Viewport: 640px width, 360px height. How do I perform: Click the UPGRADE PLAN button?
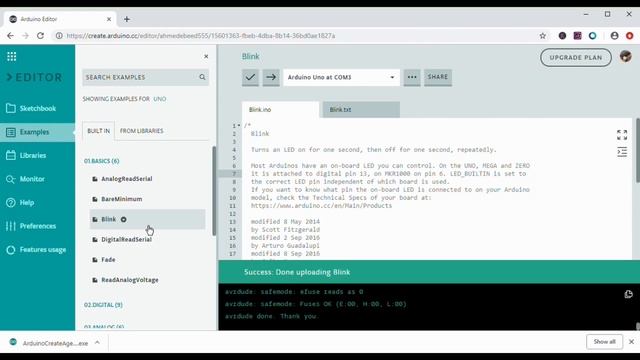[x=576, y=58]
